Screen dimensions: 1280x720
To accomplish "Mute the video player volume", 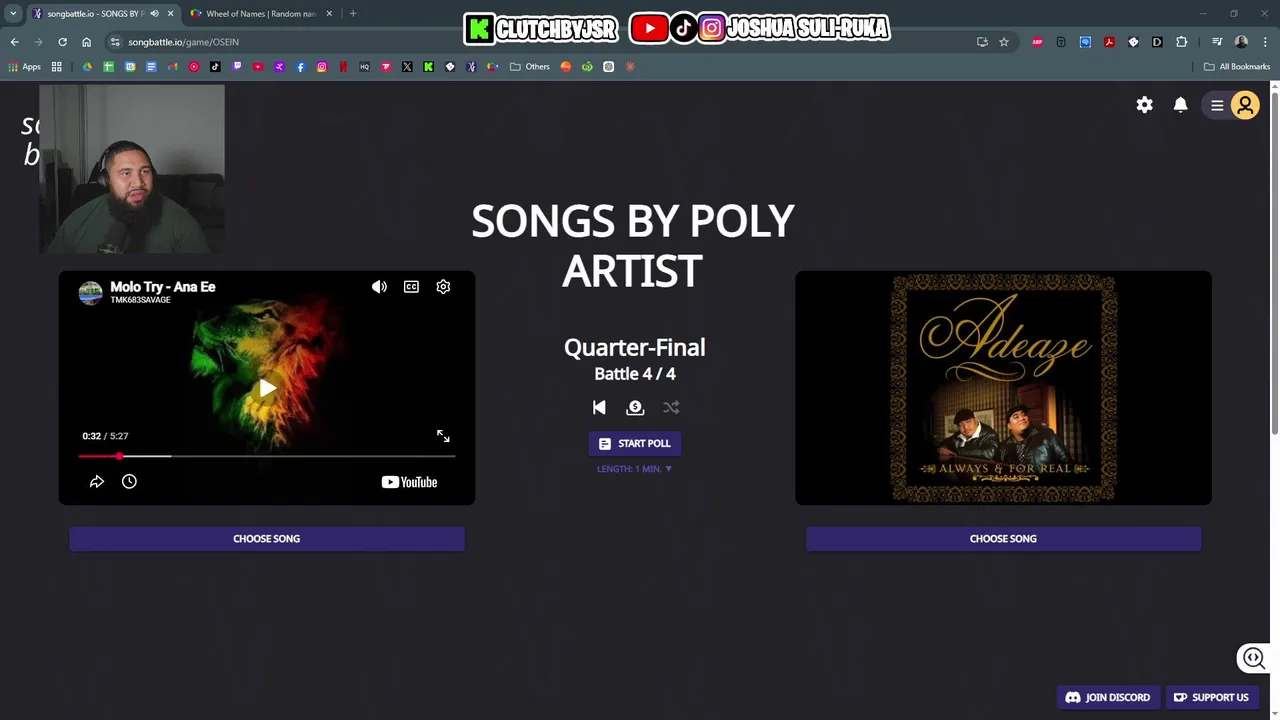I will click(379, 287).
